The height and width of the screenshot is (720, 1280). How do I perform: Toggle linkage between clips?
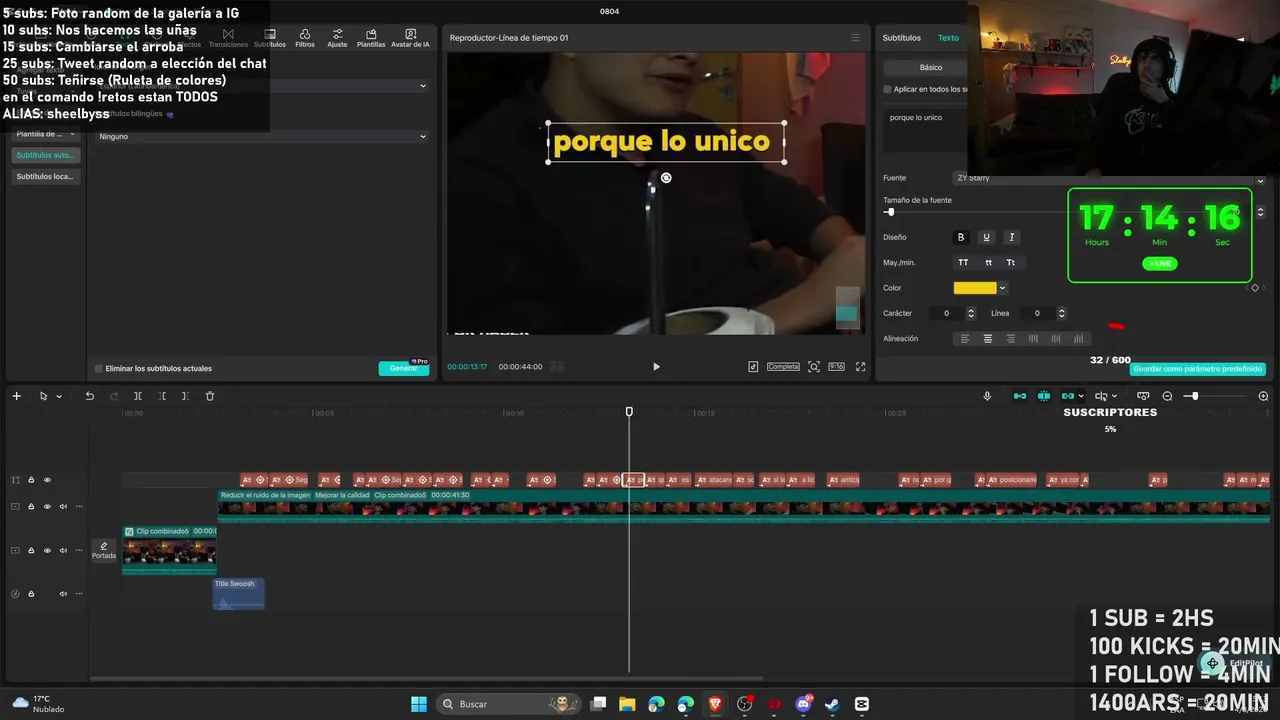coord(1068,396)
